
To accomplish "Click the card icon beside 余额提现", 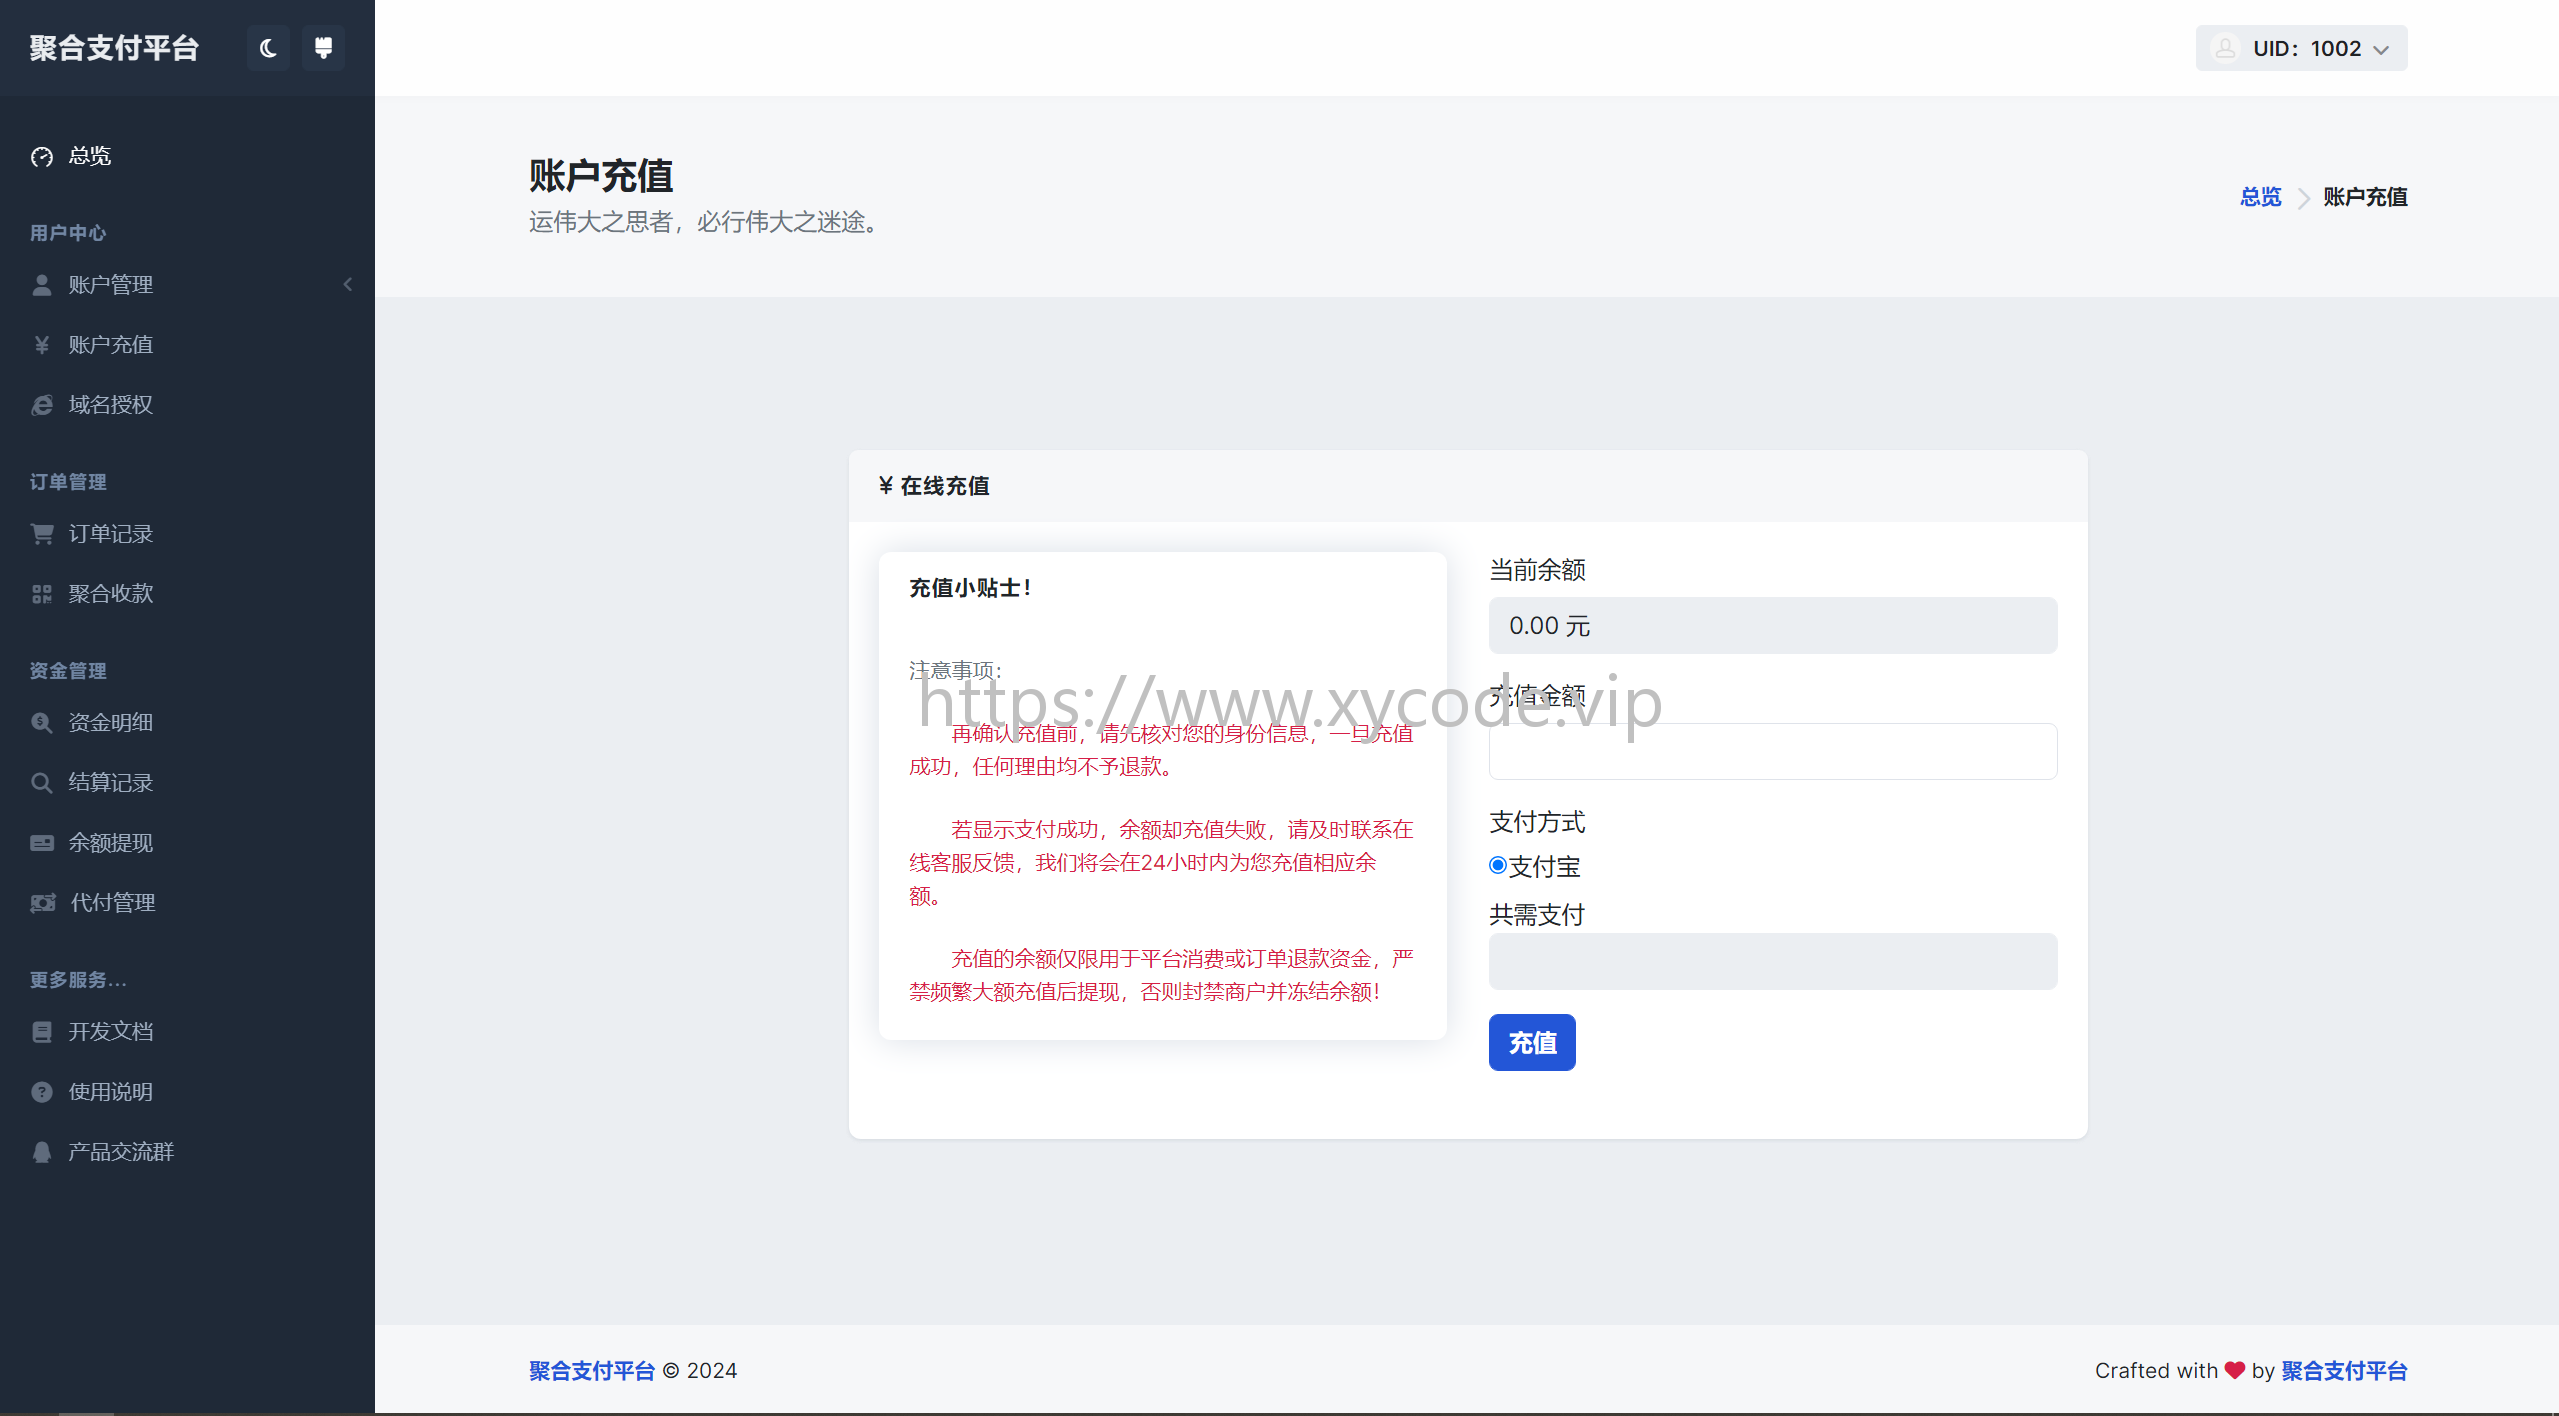I will point(42,843).
